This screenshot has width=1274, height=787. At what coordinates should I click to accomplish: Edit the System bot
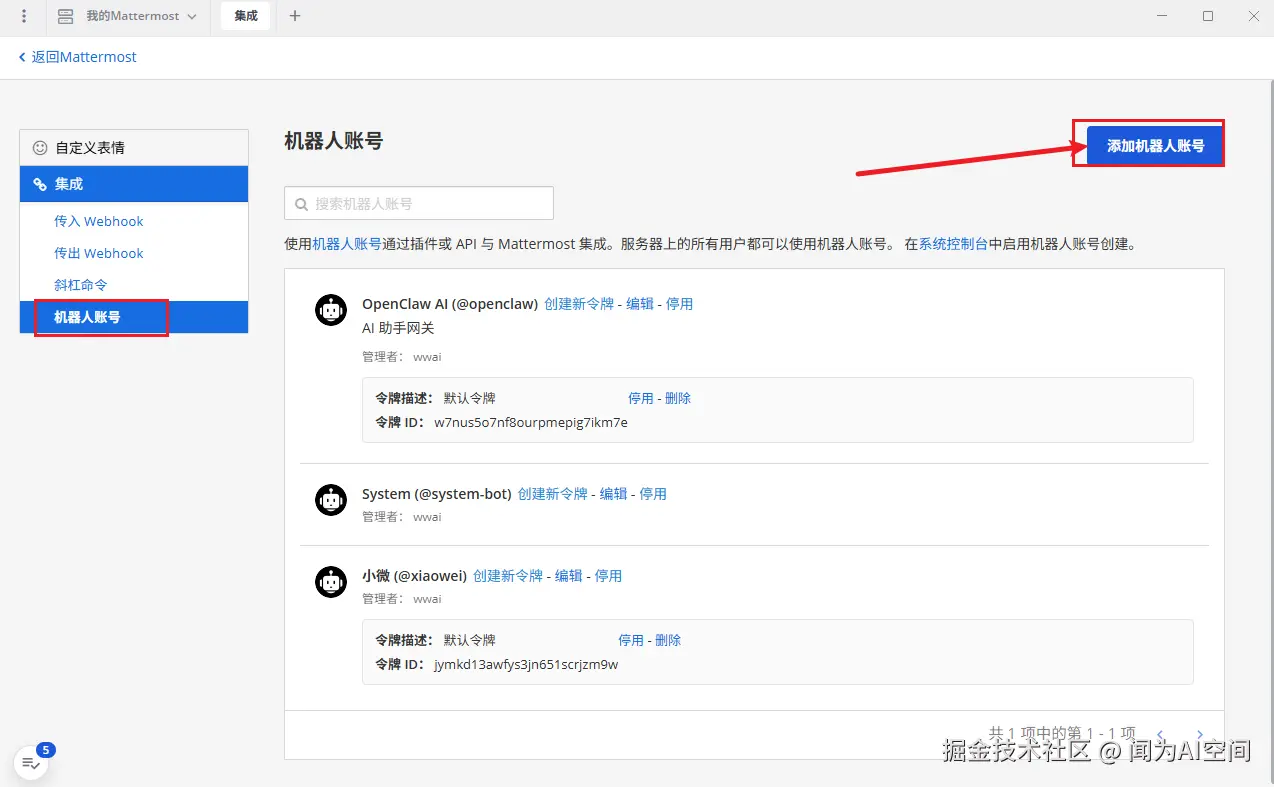coord(614,494)
